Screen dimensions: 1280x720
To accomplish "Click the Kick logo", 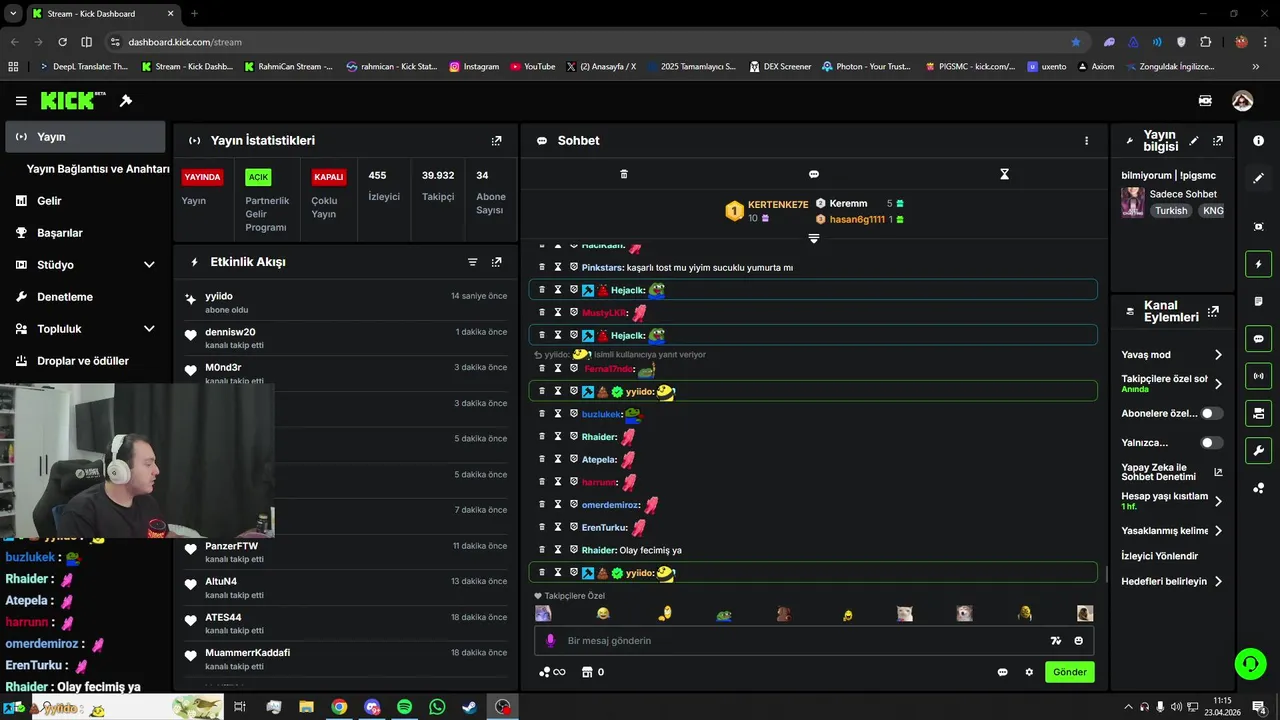I will (73, 101).
